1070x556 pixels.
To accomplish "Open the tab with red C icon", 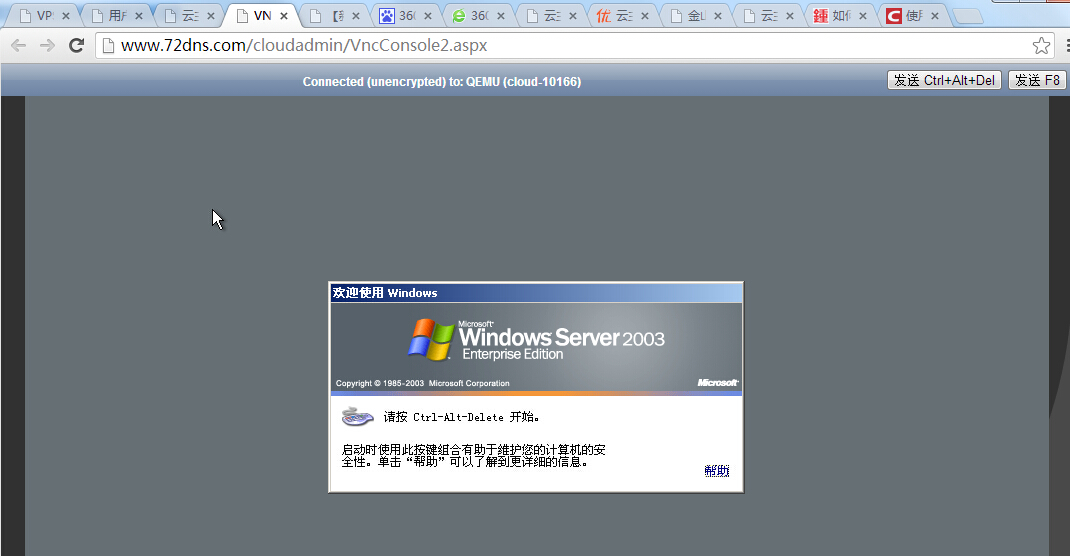I will [x=913, y=16].
